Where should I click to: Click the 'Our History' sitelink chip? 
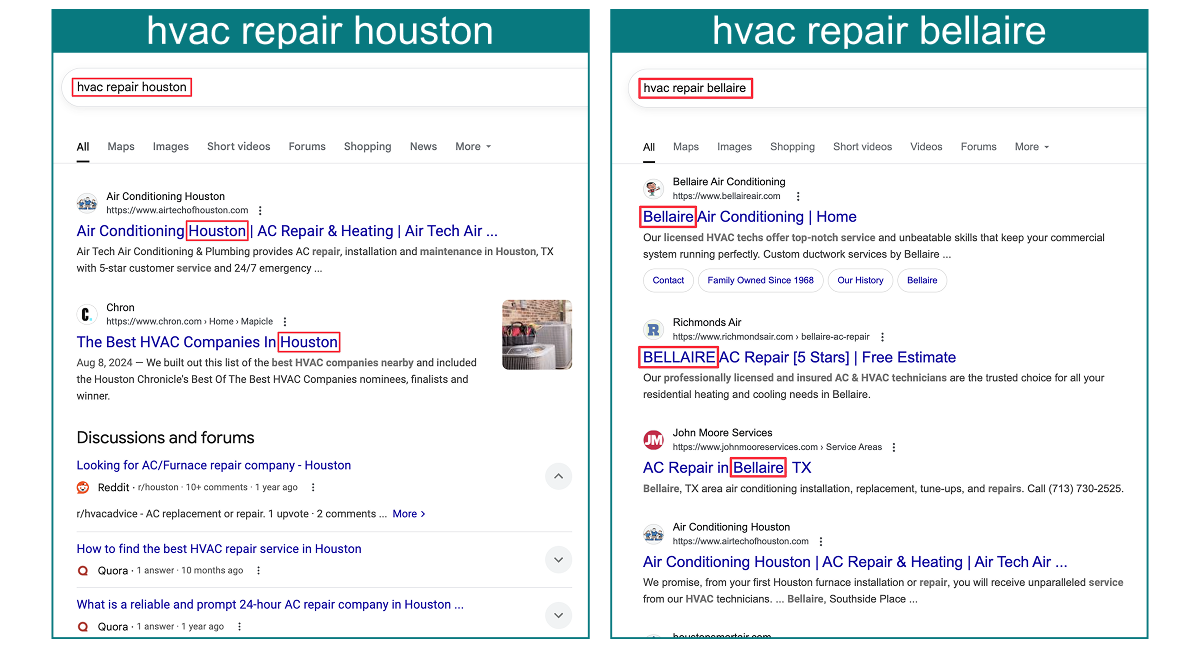[860, 281]
